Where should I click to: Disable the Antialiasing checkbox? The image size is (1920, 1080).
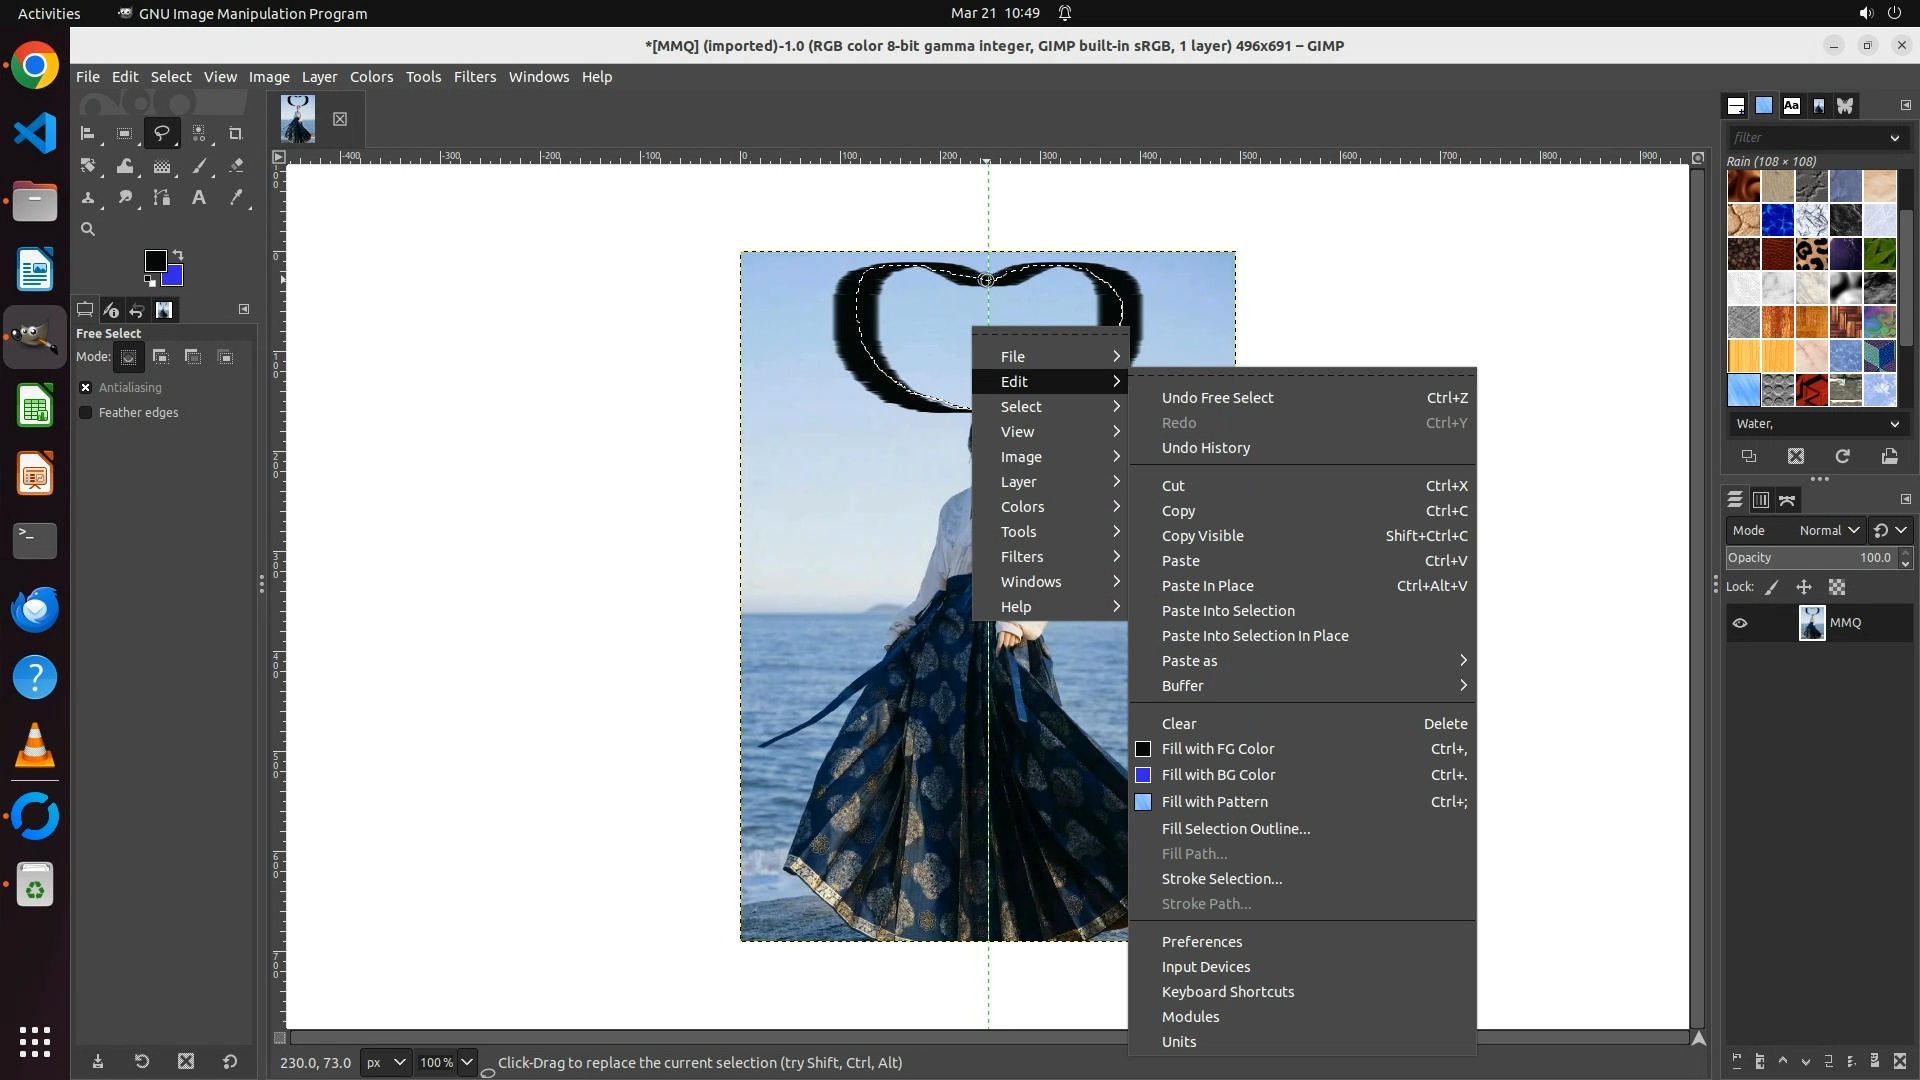pos(86,388)
